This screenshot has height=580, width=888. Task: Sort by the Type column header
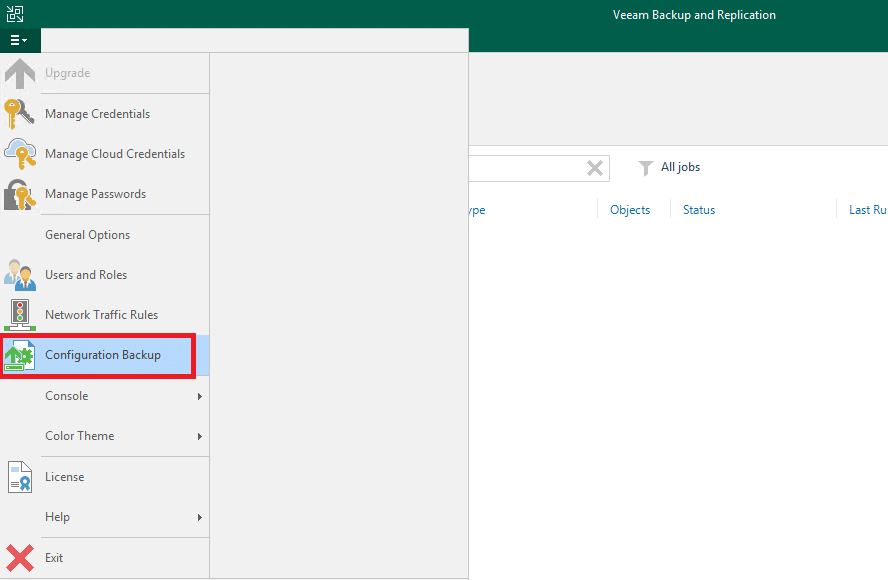pos(477,210)
